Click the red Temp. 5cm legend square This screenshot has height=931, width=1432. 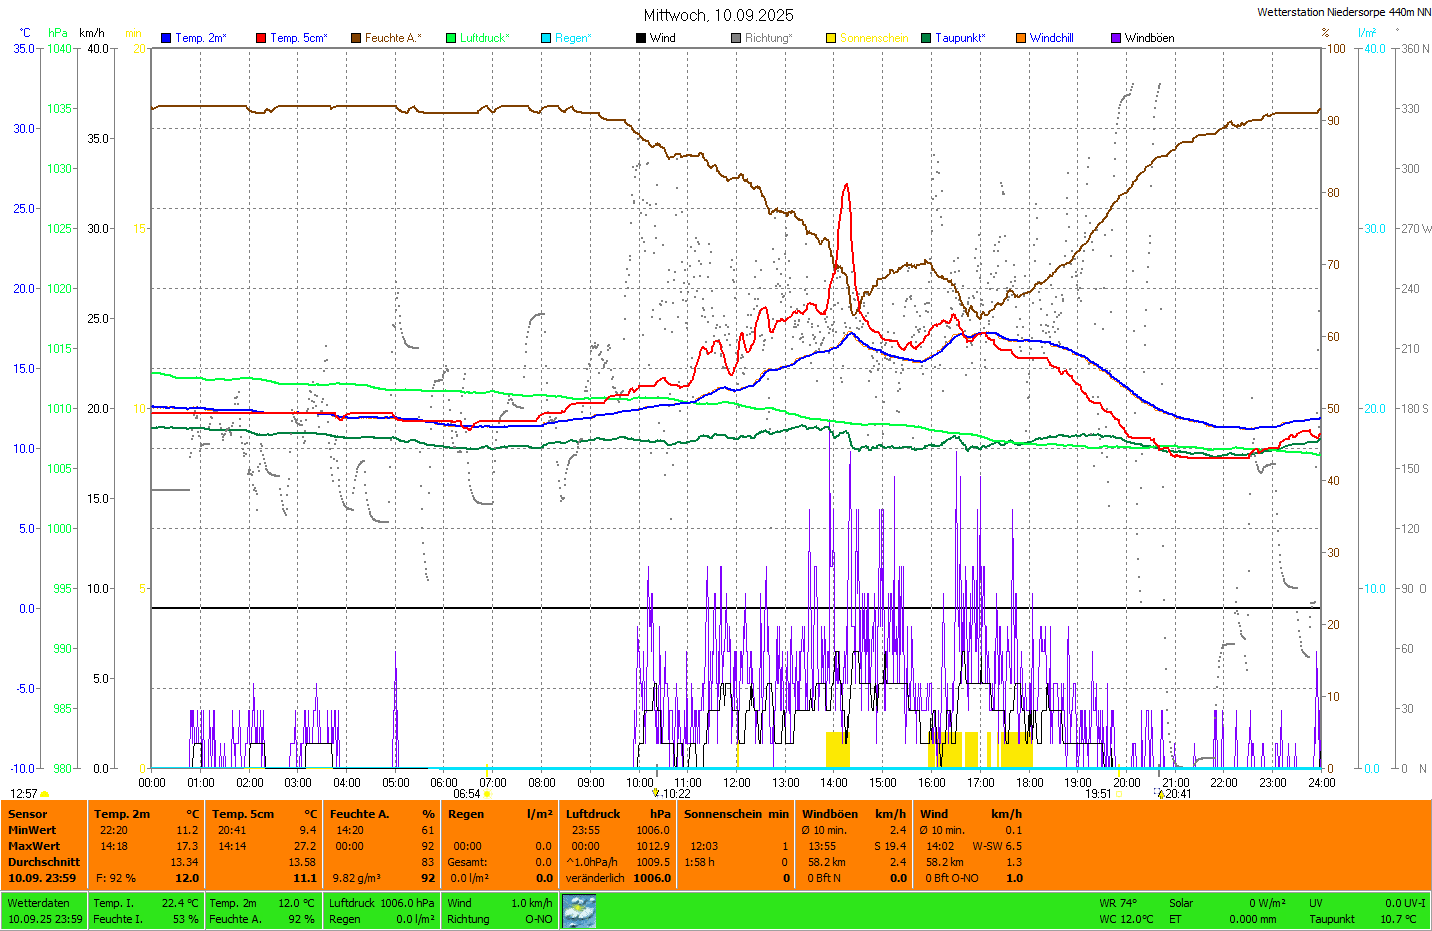click(261, 38)
